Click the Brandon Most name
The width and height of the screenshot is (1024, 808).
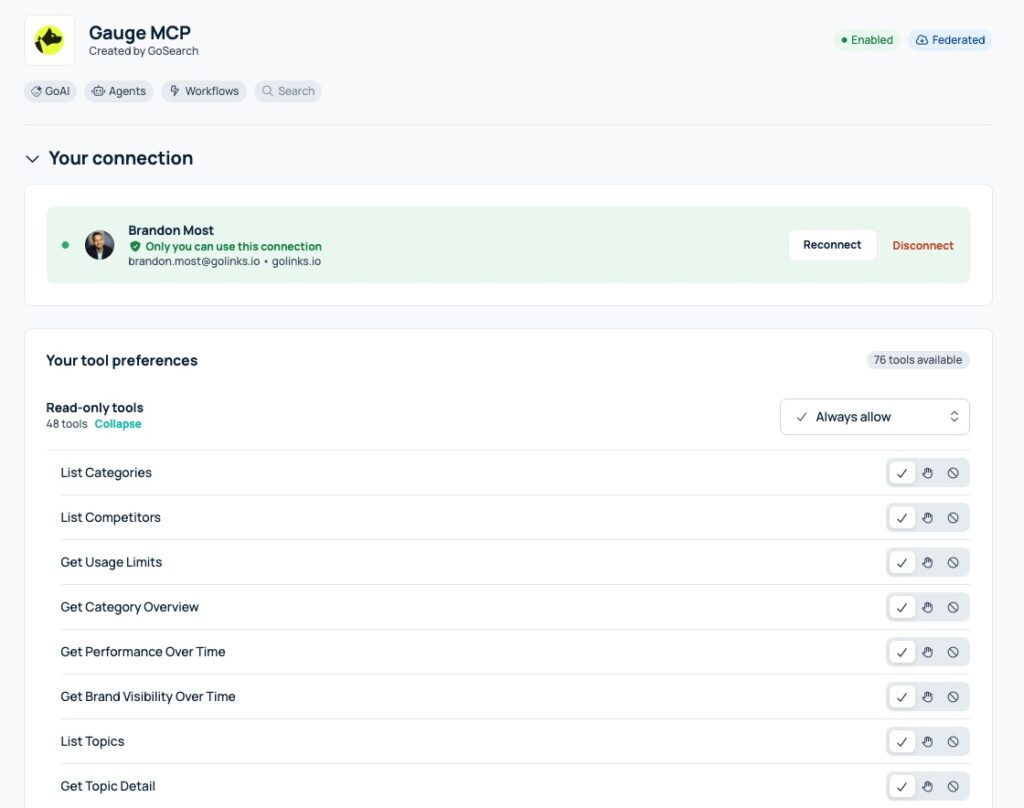click(171, 231)
